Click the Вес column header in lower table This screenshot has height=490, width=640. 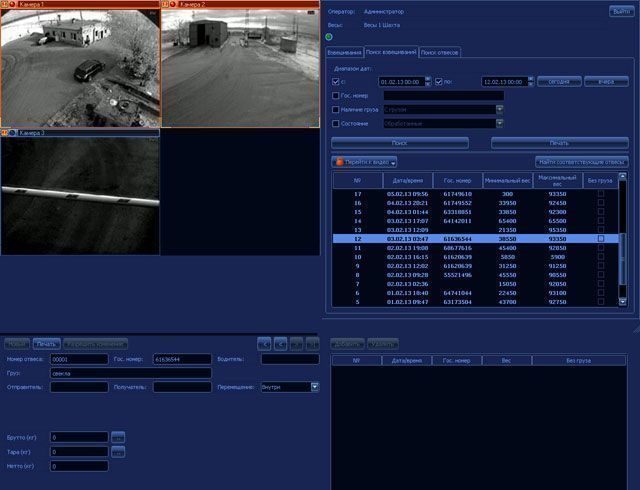click(507, 361)
